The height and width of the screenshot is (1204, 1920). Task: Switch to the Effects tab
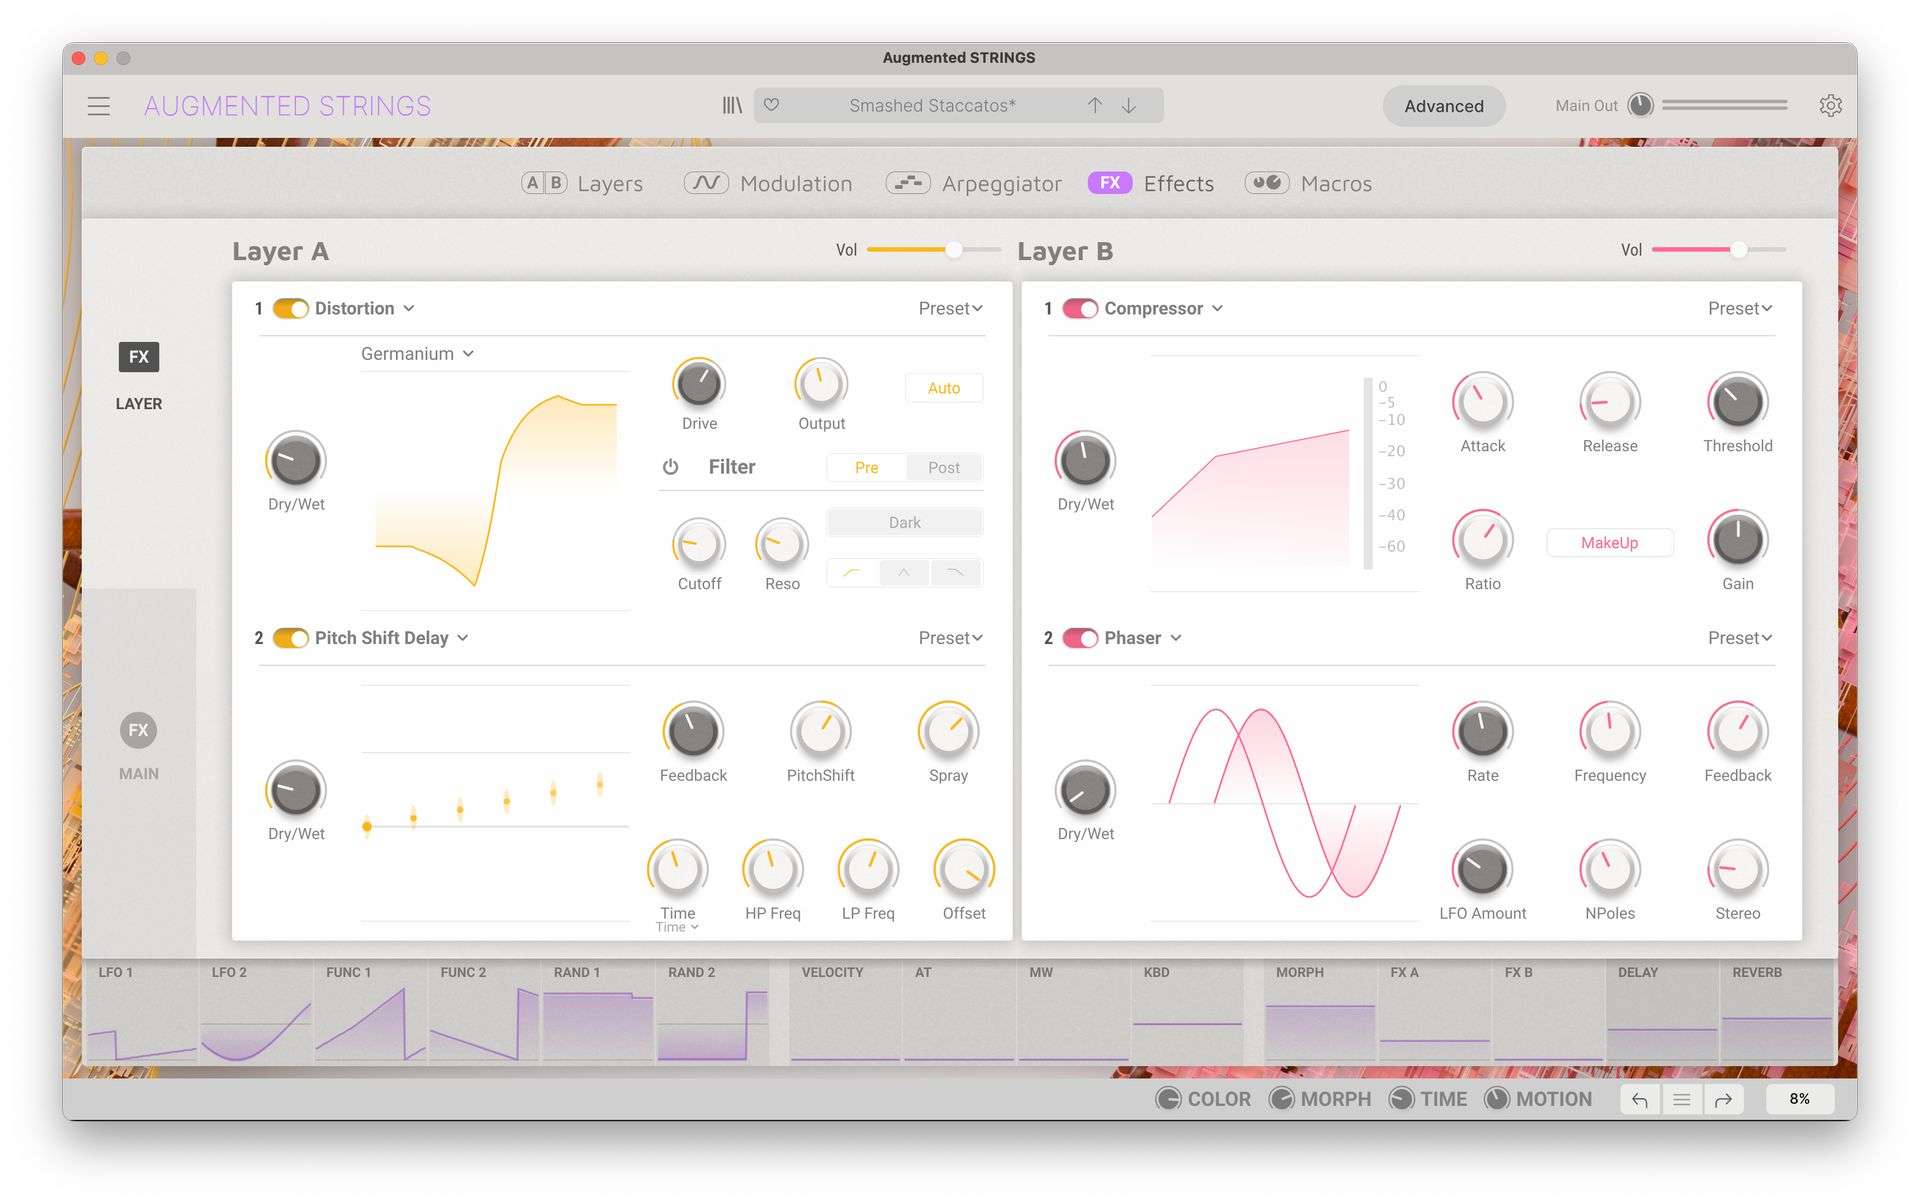[1151, 183]
